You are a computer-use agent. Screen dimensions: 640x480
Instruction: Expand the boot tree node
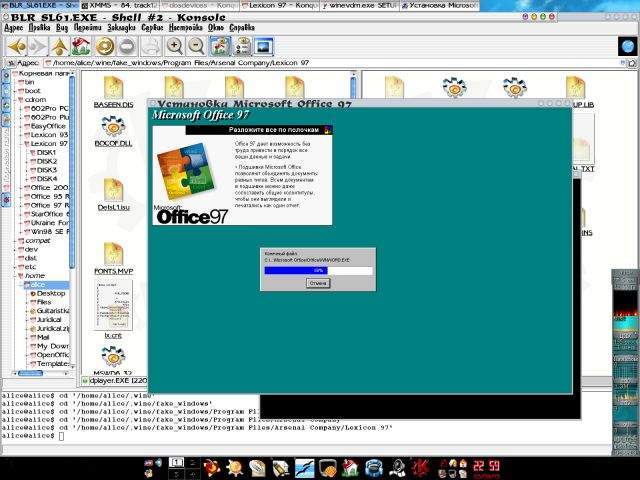16,91
